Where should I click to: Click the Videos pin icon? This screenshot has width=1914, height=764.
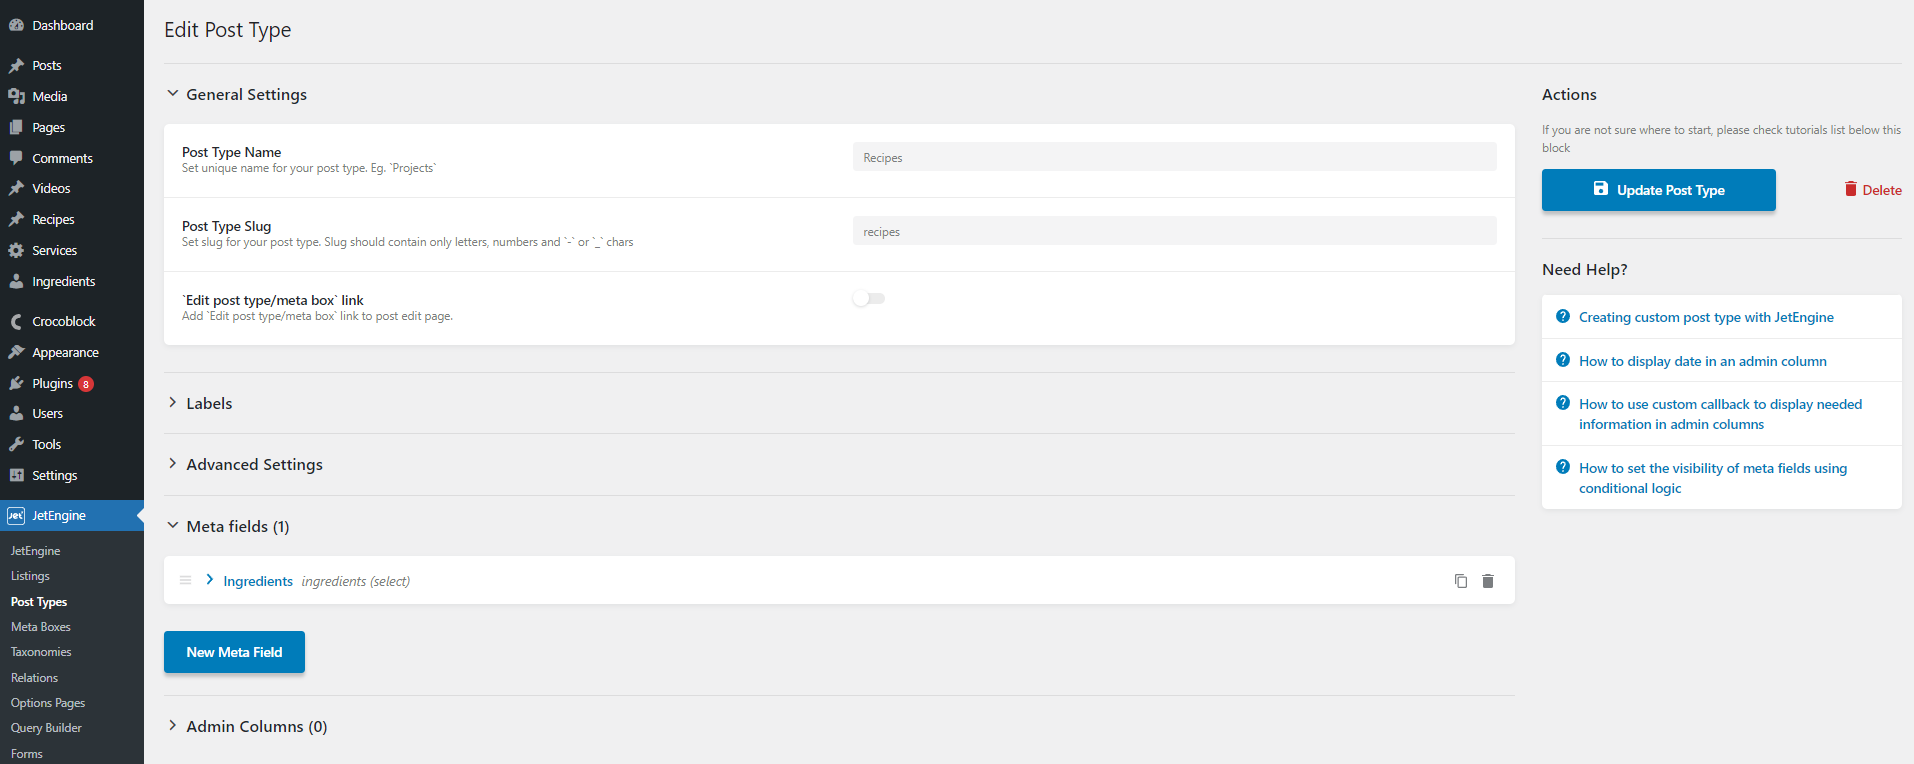[16, 188]
